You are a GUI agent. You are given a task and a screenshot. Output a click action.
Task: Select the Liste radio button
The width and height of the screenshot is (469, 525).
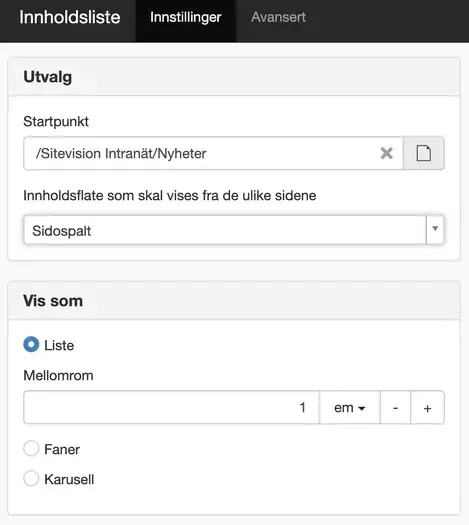[x=31, y=345]
